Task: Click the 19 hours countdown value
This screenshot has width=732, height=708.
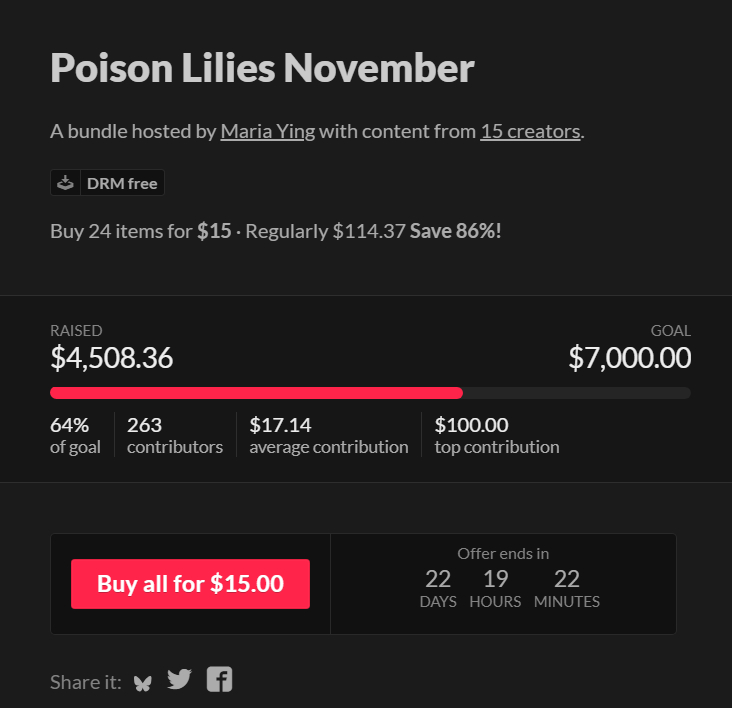Action: [x=495, y=579]
